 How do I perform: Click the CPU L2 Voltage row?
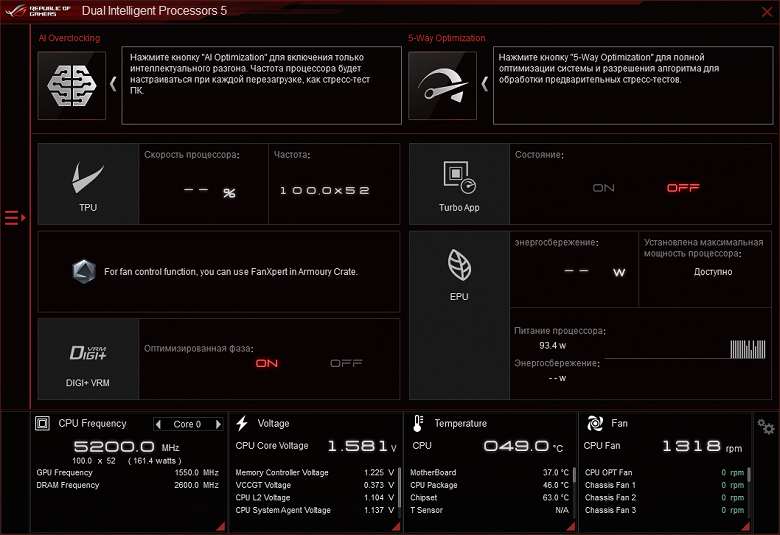314,498
